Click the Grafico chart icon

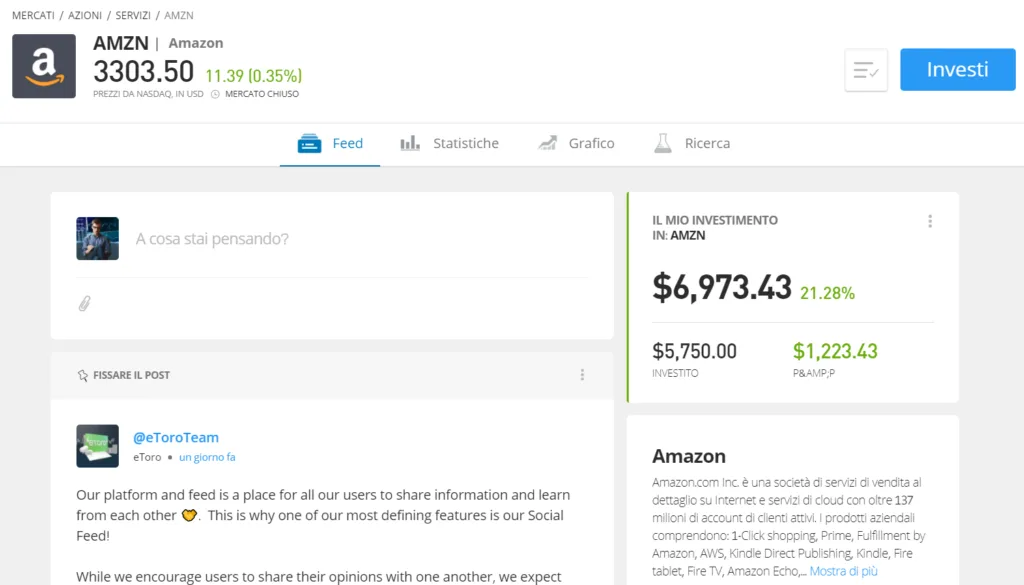(x=547, y=143)
